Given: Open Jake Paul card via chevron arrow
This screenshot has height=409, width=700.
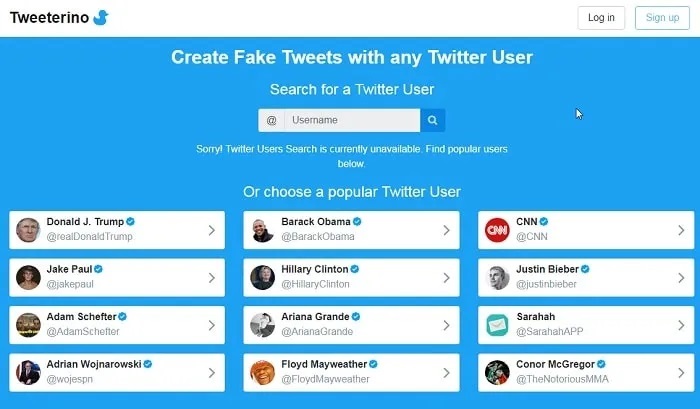Looking at the screenshot, I should [x=212, y=278].
